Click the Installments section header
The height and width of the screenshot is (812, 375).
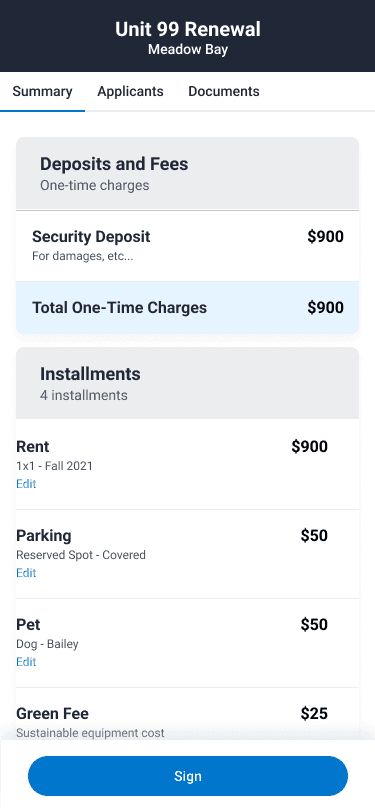(90, 374)
